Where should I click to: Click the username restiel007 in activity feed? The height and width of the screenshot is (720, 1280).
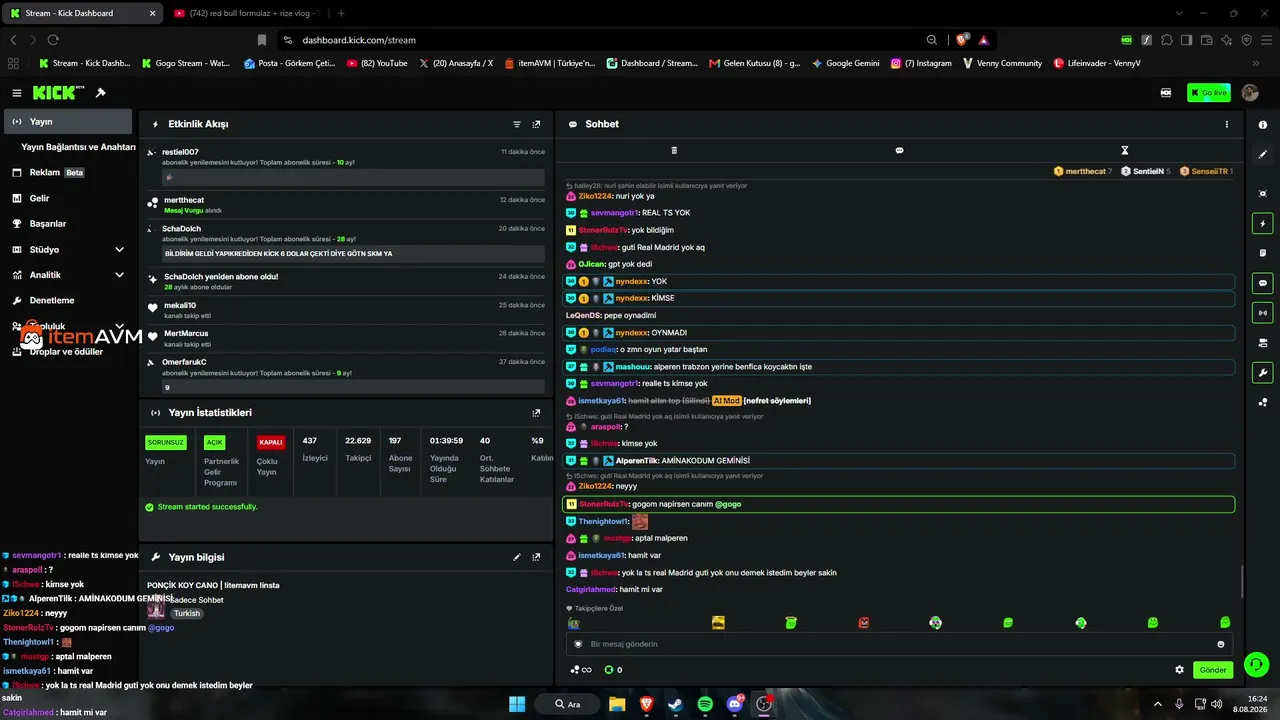click(x=180, y=152)
